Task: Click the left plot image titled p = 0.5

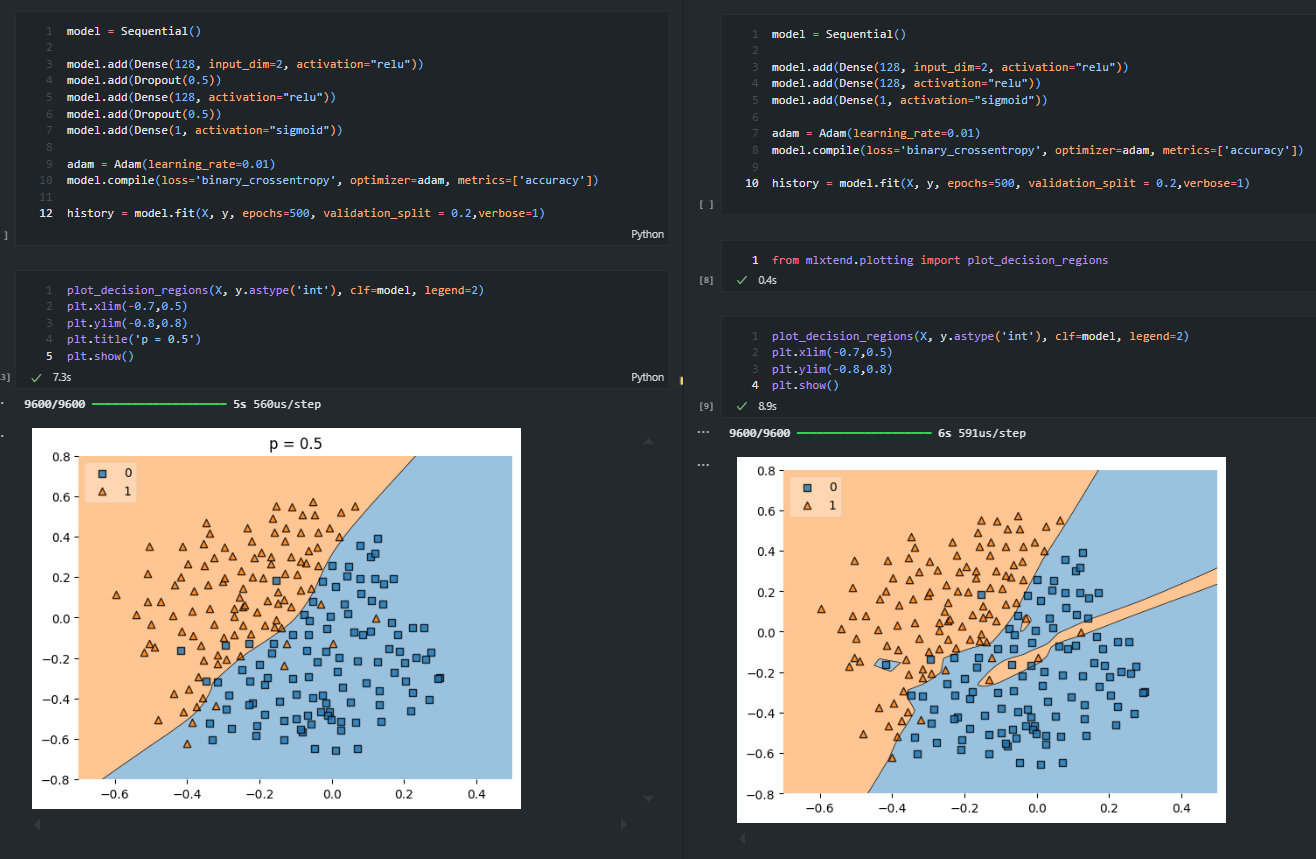Action: click(x=276, y=618)
